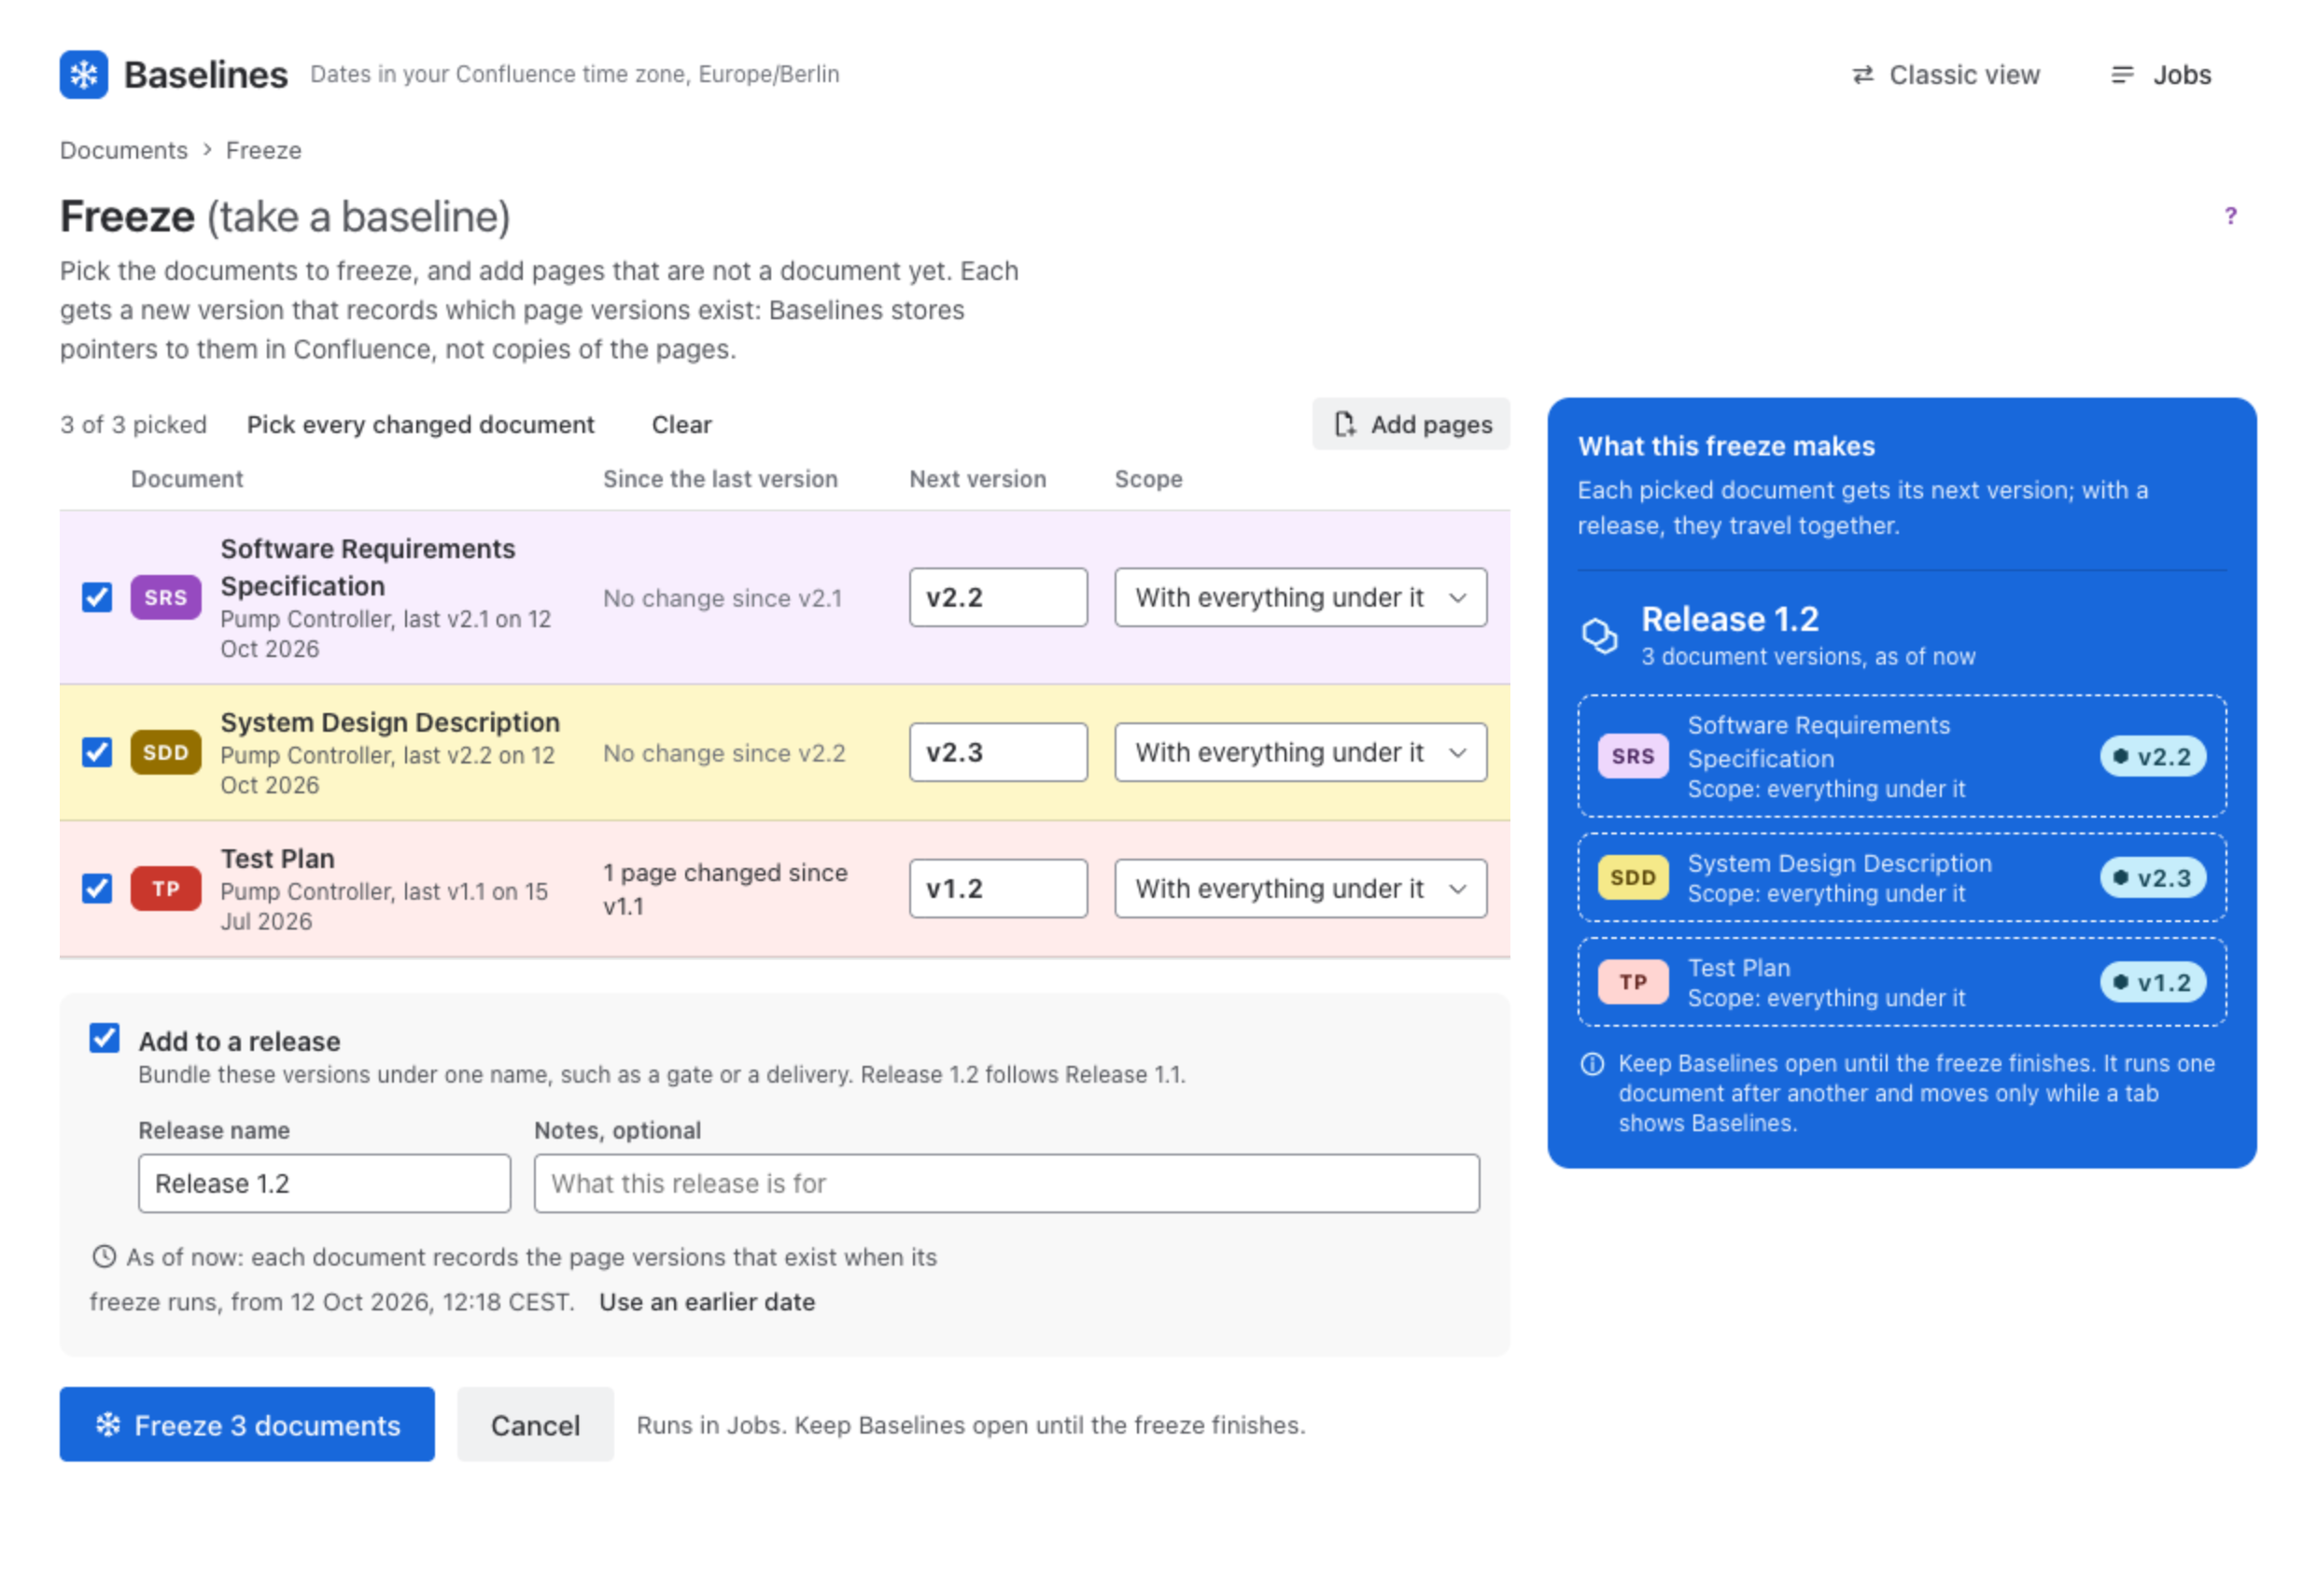This screenshot has width=2317, height=1596.
Task: Click the SRS badge in the document table
Action: pyautogui.click(x=166, y=598)
